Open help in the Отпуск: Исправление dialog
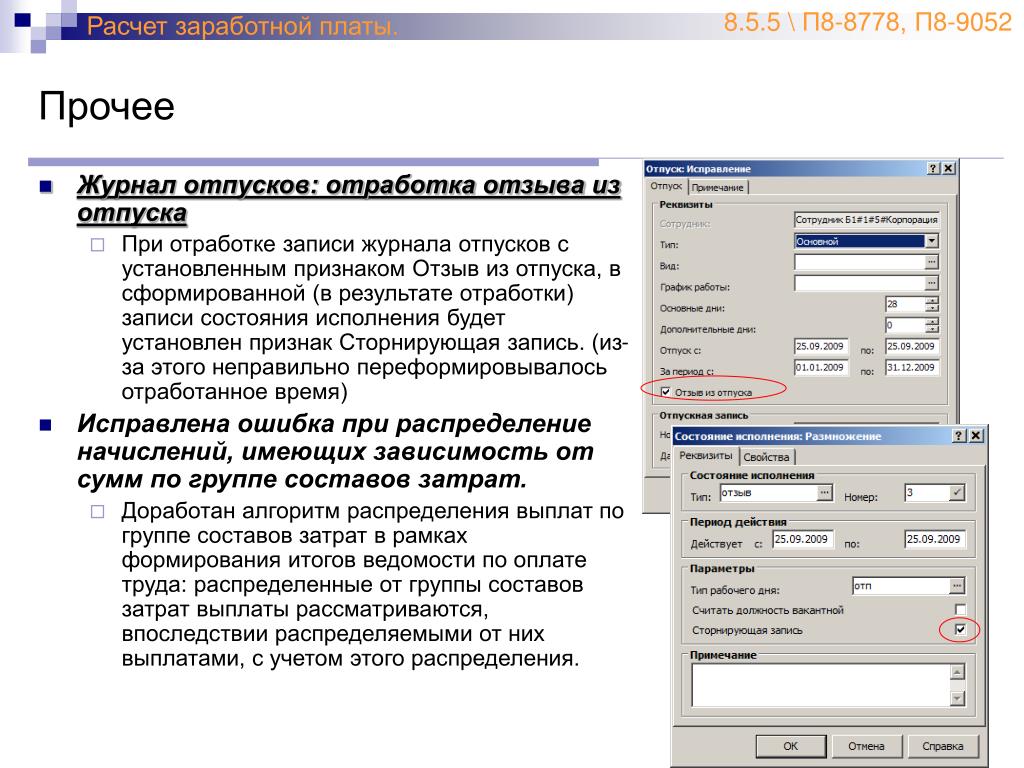 pos(933,168)
